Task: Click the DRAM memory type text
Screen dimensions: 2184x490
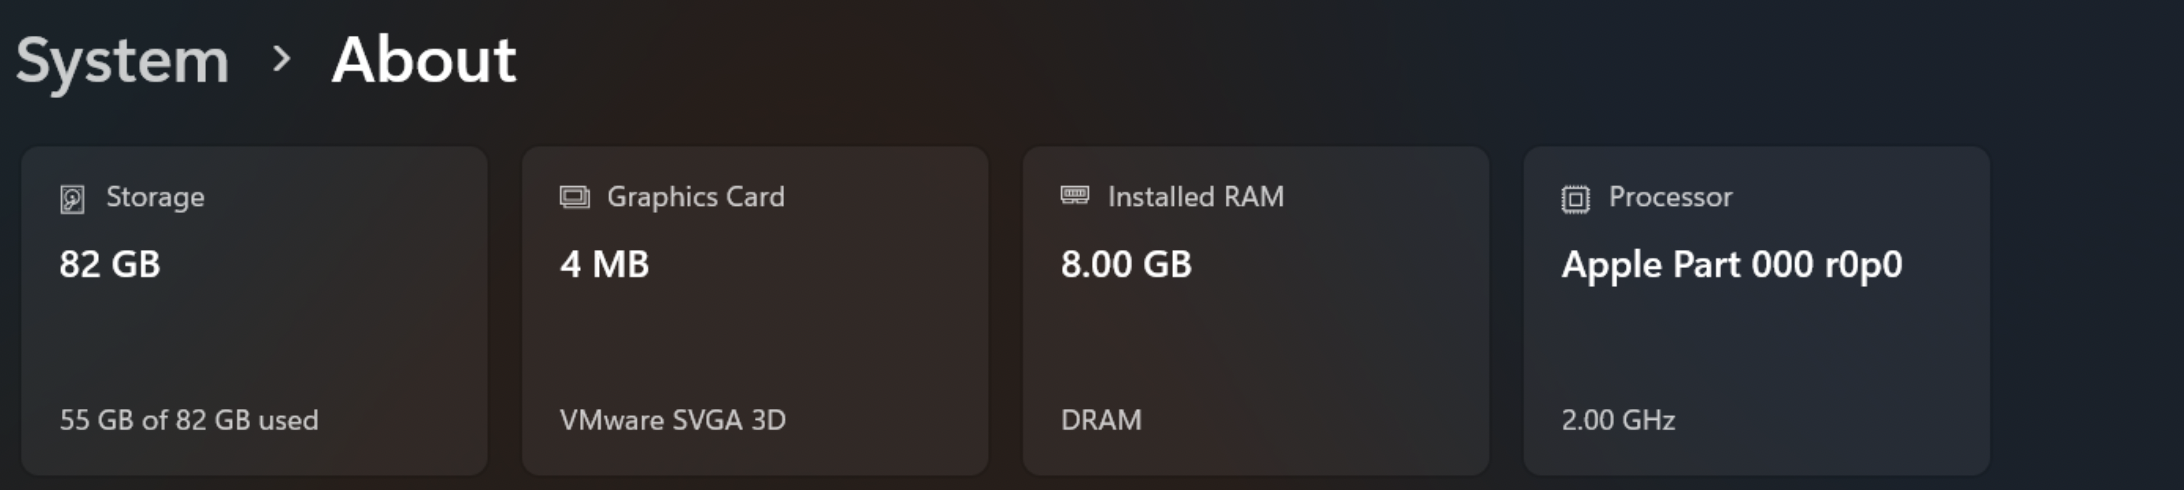Action: [x=1101, y=420]
